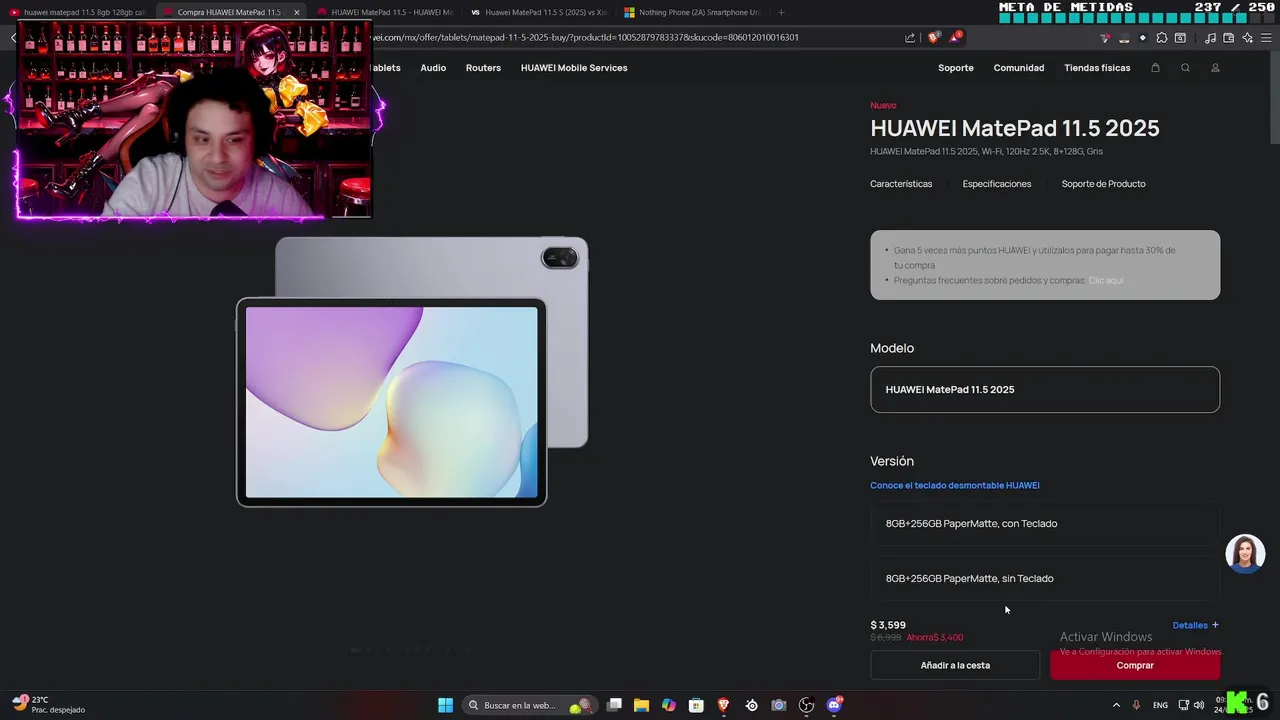Viewport: 1280px width, 720px height.
Task: Switch to Compra HUAWEI MatePad 11.5 browser tab
Action: click(230, 12)
